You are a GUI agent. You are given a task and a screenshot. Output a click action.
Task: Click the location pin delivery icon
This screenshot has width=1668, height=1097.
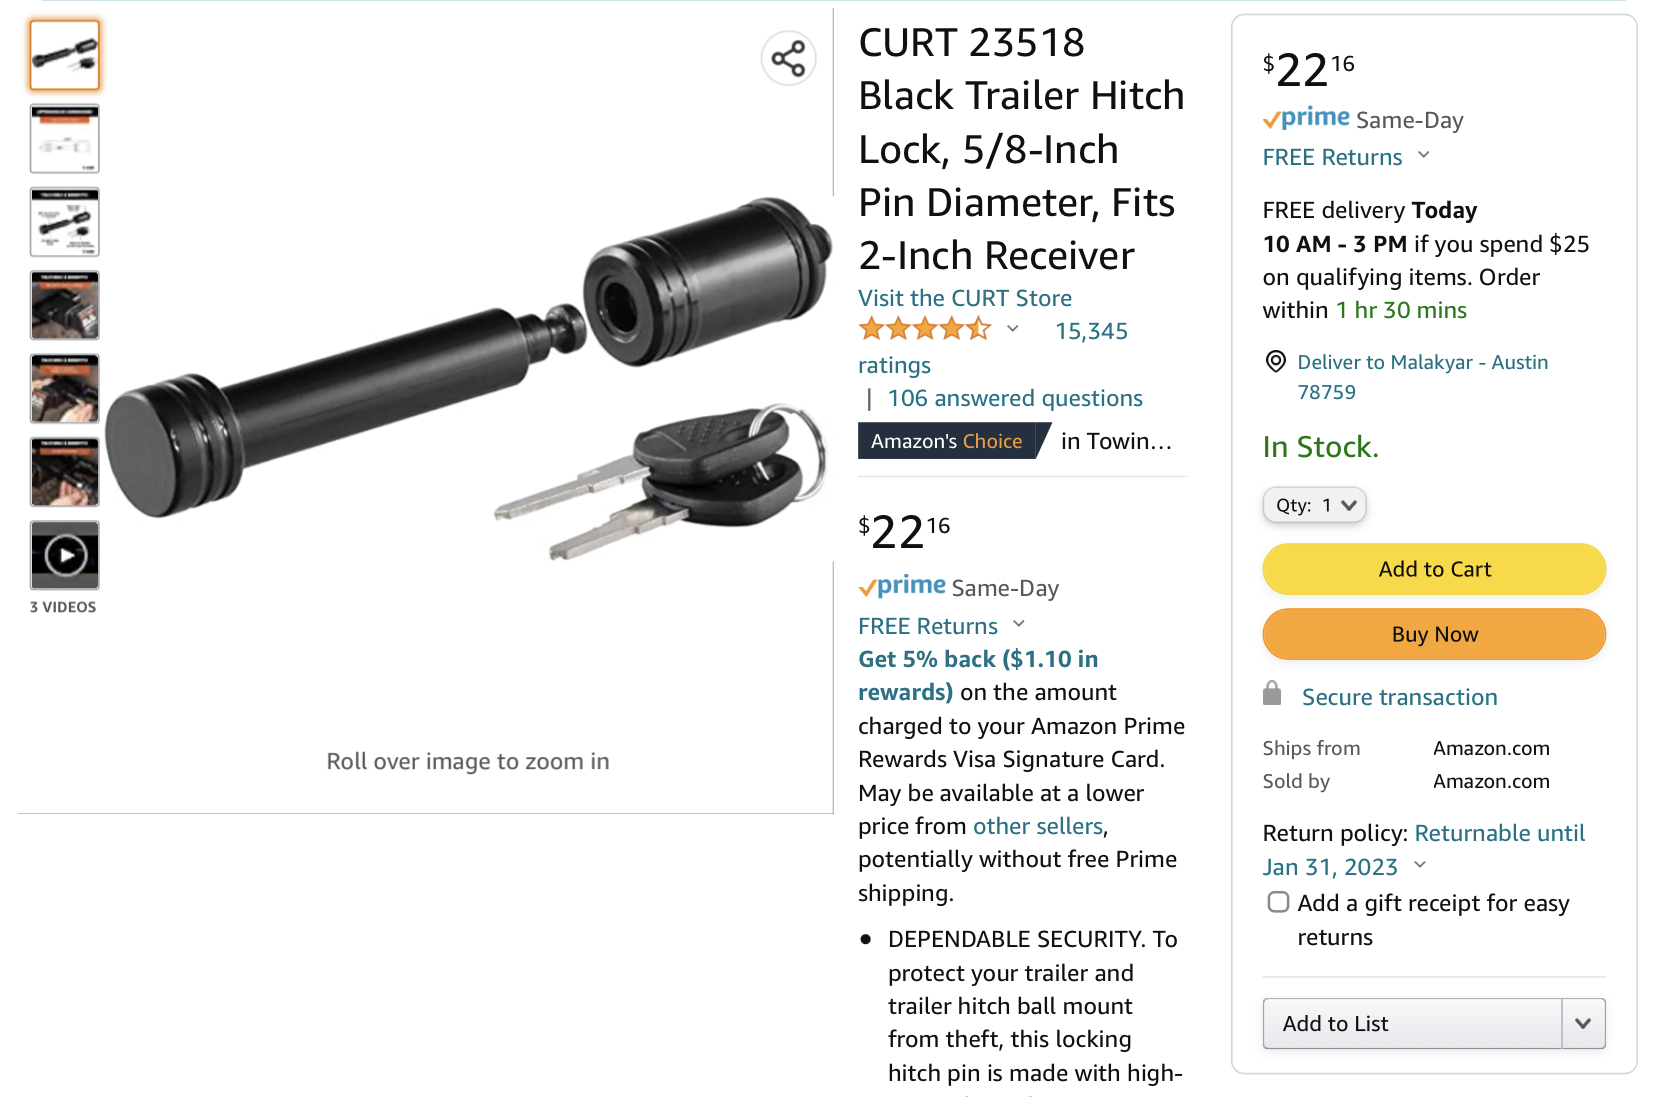pyautogui.click(x=1276, y=361)
